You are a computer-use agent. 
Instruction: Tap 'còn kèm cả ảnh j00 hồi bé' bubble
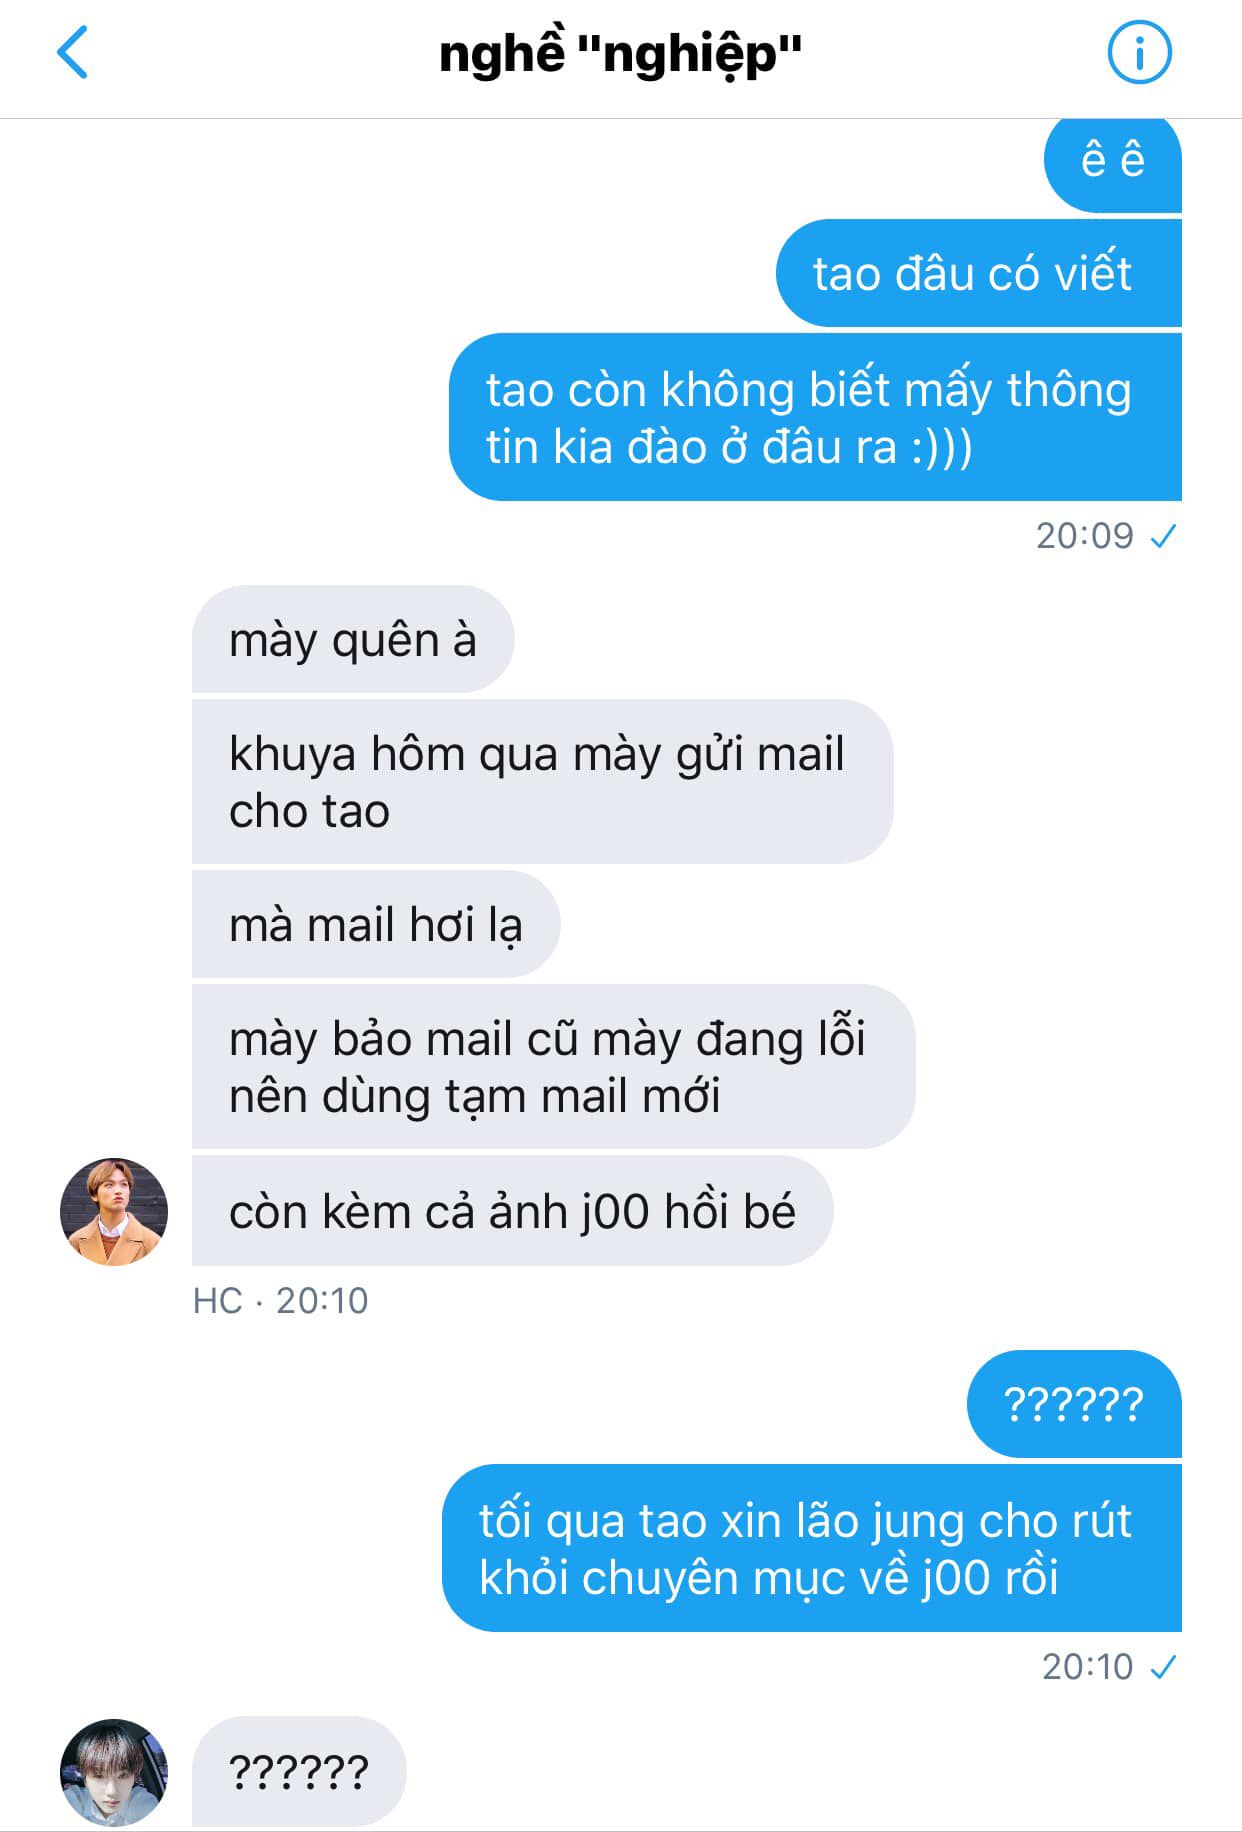(x=512, y=1211)
